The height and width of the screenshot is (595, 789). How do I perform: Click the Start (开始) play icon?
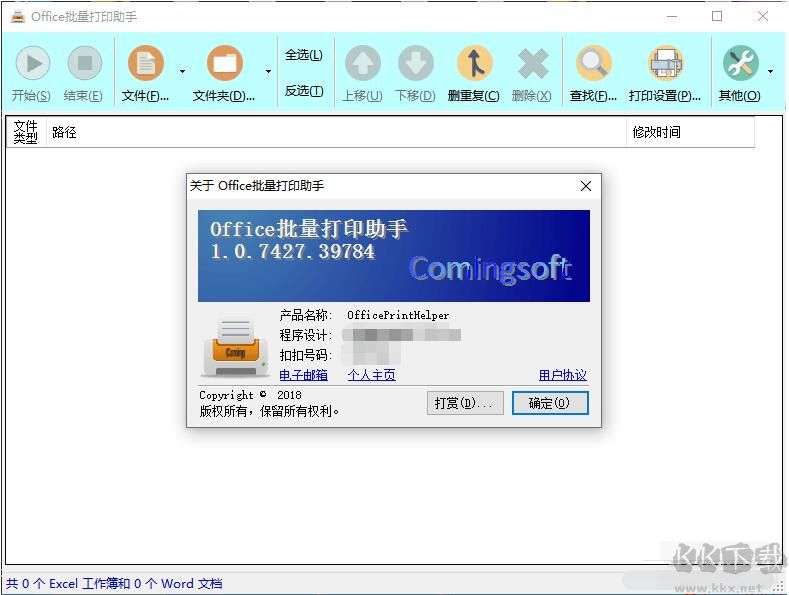pos(33,63)
